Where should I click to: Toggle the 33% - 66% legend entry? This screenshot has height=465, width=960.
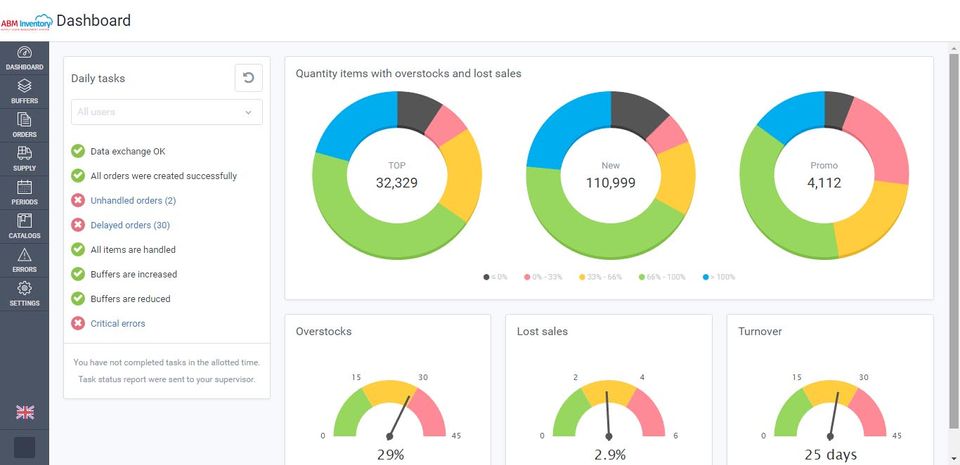[x=601, y=277]
